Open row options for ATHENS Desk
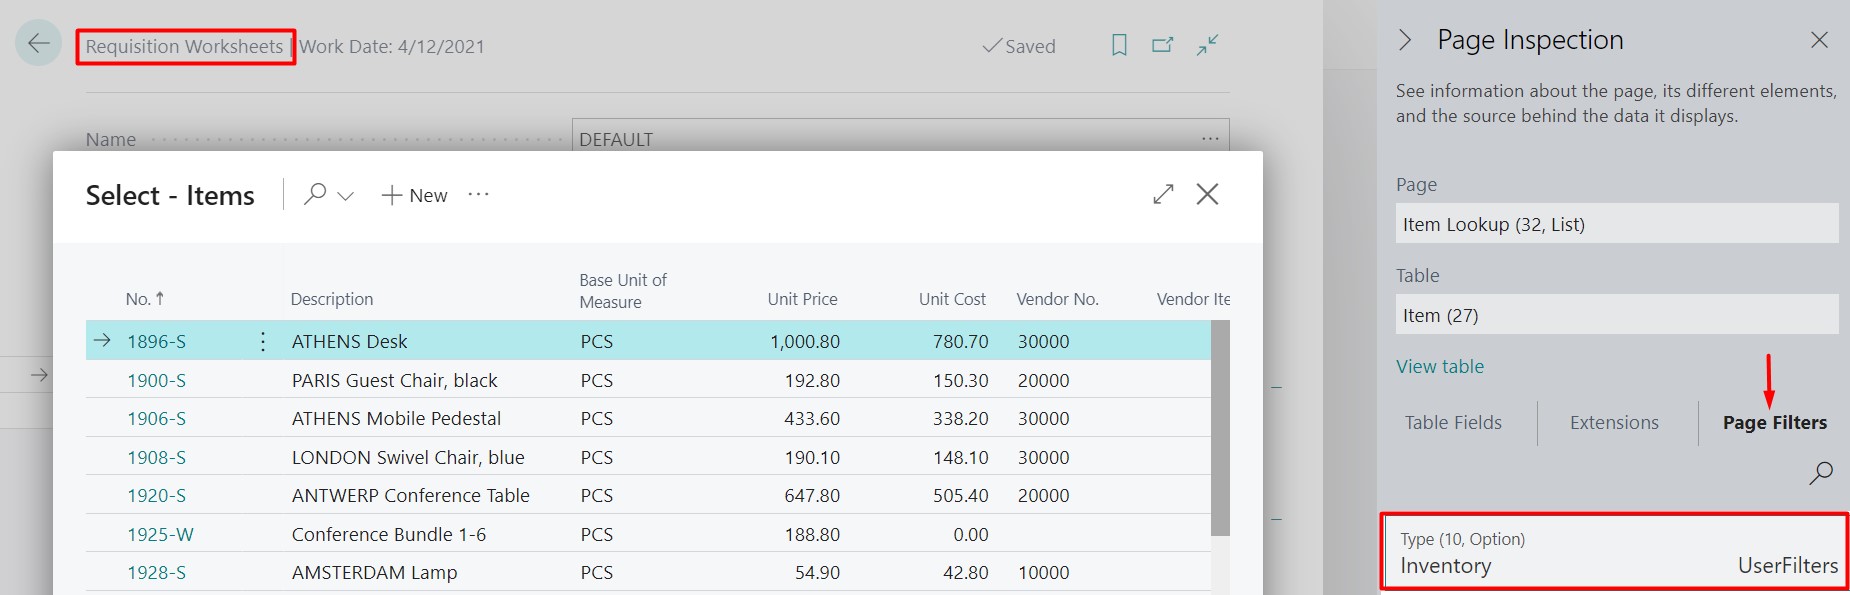Viewport: 1850px width, 595px height. coord(263,342)
